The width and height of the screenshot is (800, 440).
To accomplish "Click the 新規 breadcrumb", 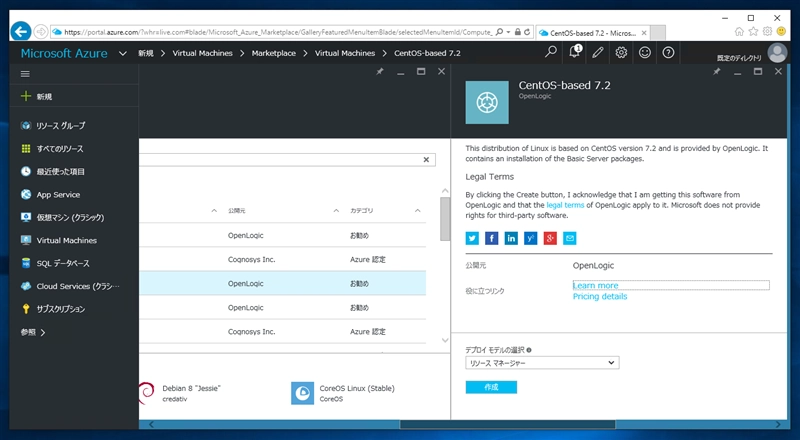I will (x=145, y=53).
